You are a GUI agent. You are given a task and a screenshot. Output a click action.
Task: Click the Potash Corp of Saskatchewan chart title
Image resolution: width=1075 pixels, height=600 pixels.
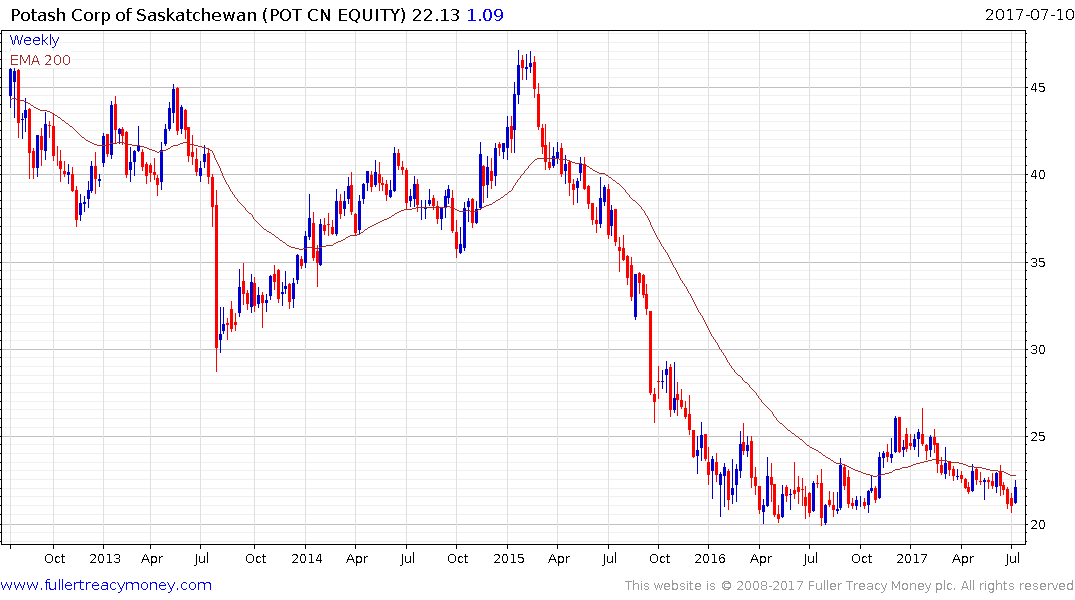click(x=209, y=15)
